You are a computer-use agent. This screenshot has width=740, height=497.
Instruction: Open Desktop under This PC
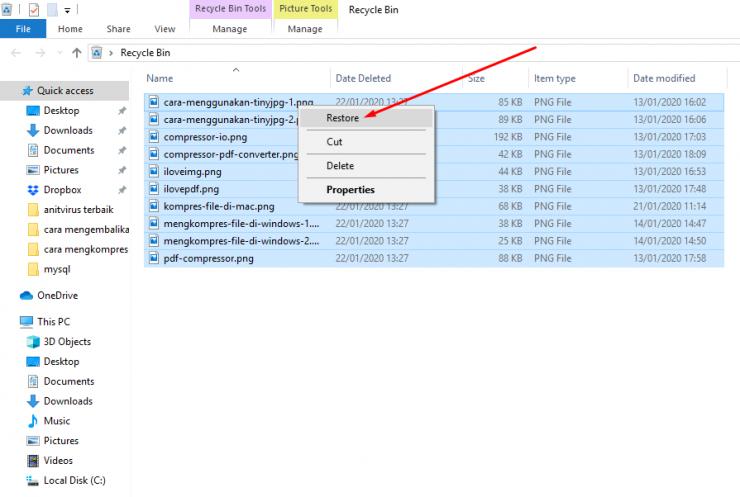(61, 362)
